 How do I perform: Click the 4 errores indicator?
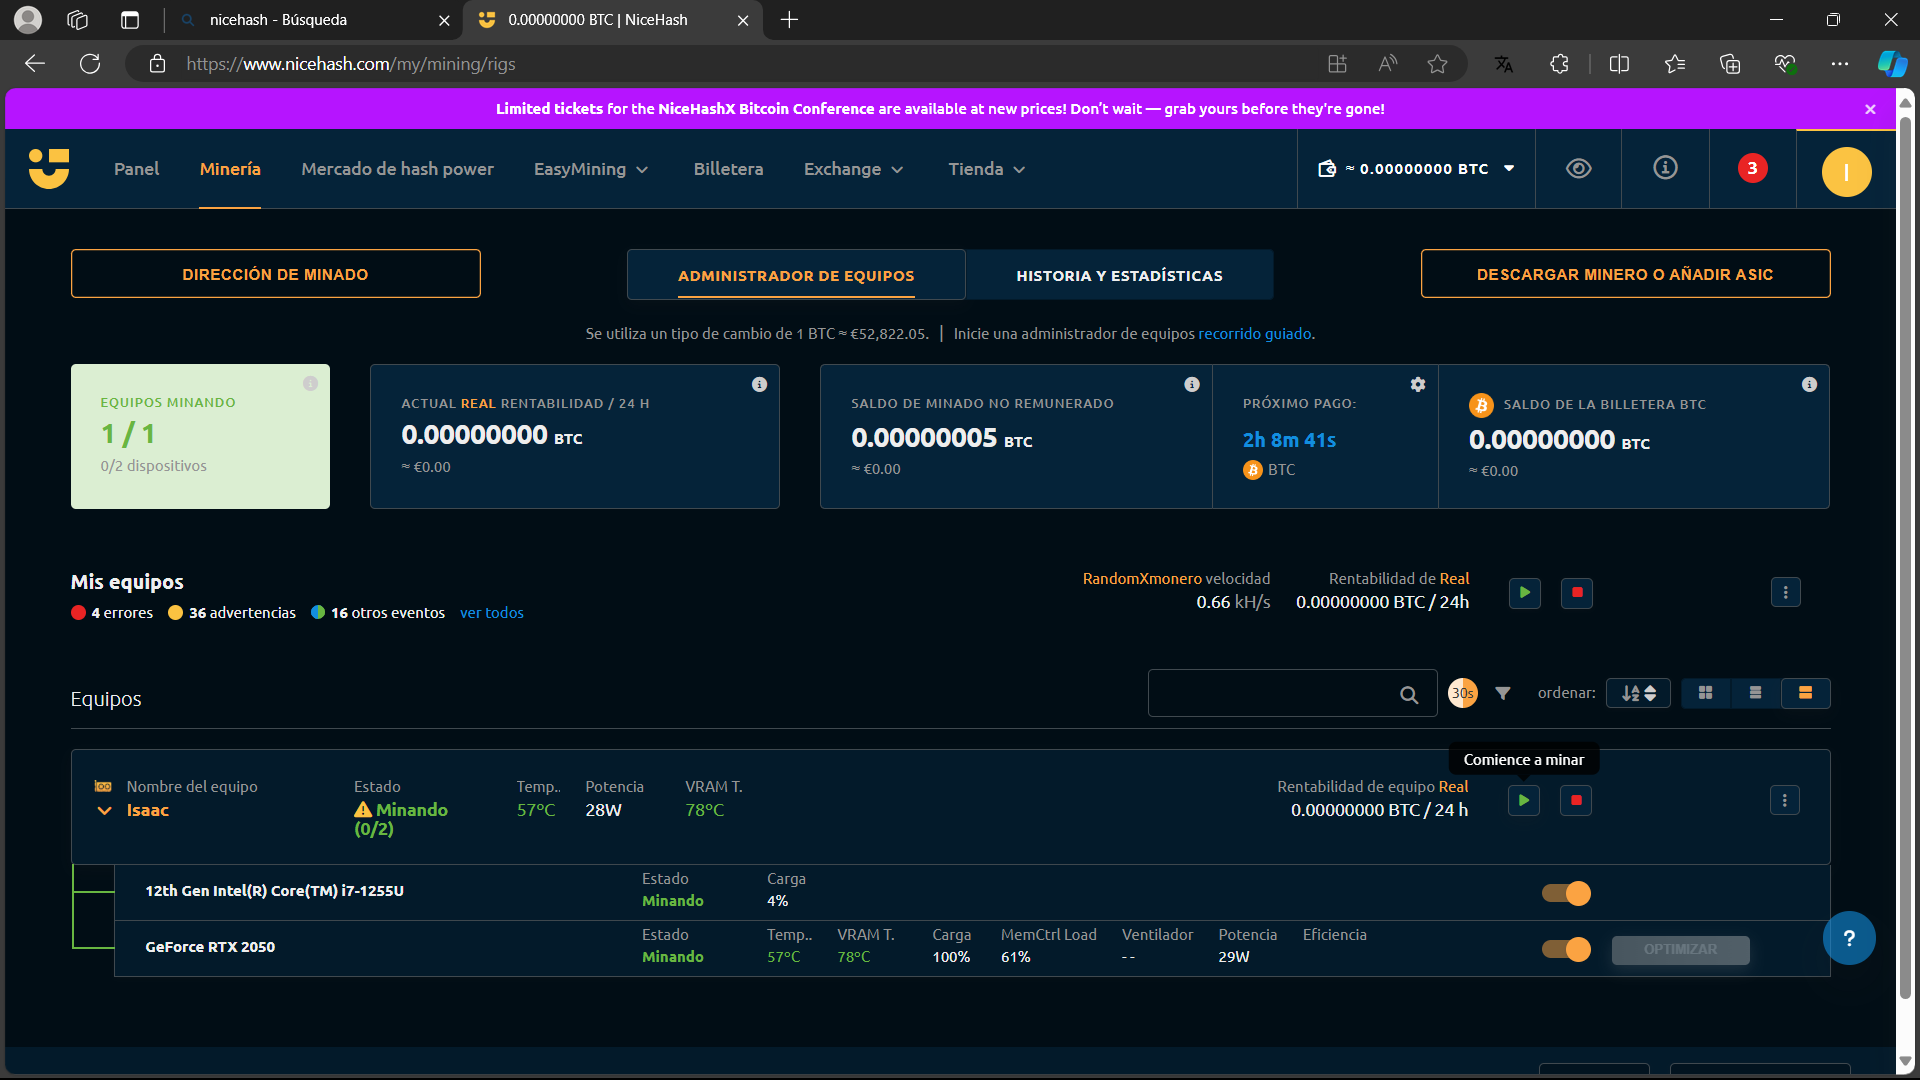(x=112, y=613)
